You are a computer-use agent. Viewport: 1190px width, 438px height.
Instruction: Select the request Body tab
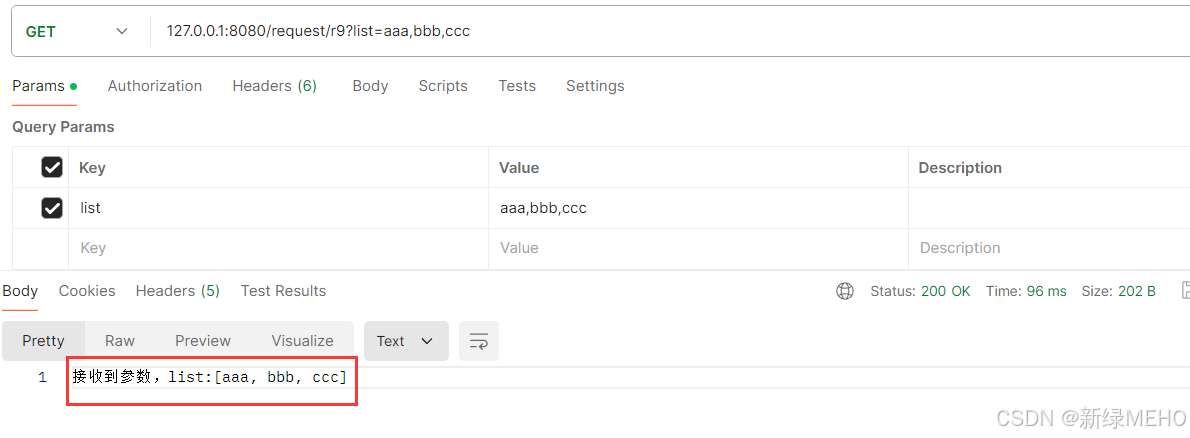click(x=370, y=86)
